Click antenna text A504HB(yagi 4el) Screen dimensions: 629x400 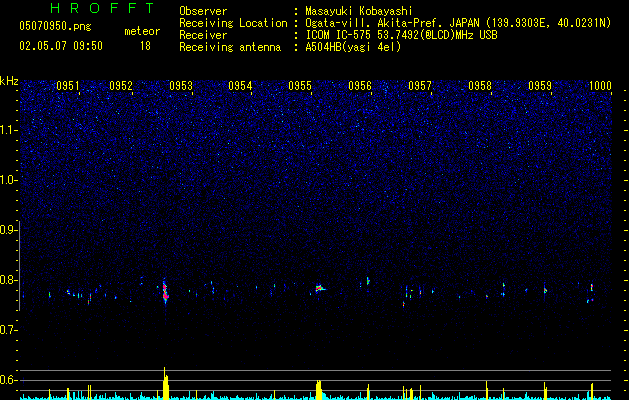(x=353, y=47)
